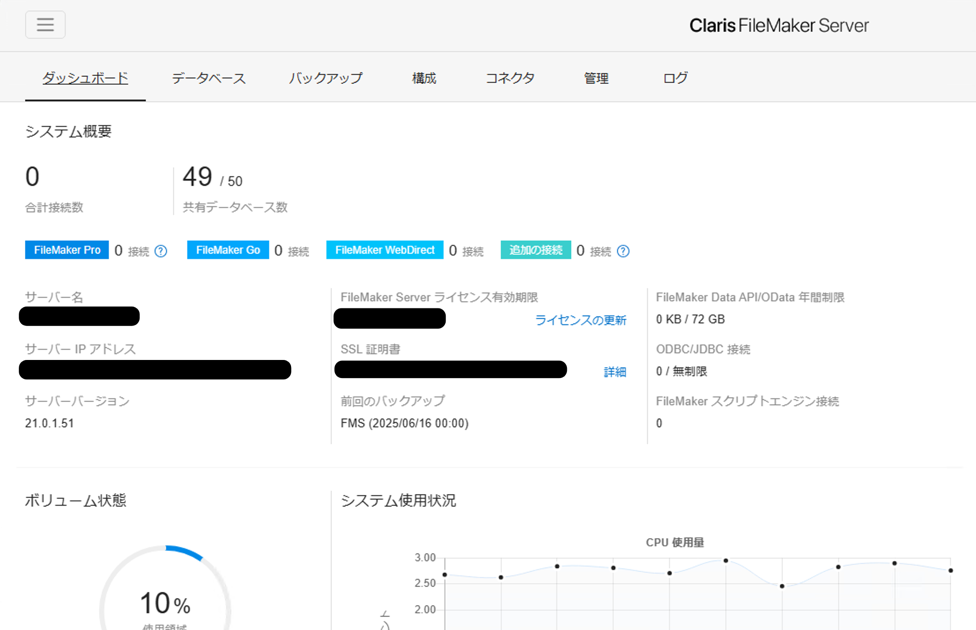Image resolution: width=976 pixels, height=630 pixels.
Task: Click the ODBC/JDBC 接続 label
Action: (x=703, y=349)
